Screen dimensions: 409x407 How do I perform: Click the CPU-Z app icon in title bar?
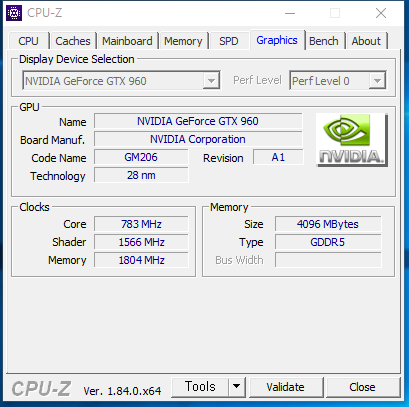(x=14, y=13)
